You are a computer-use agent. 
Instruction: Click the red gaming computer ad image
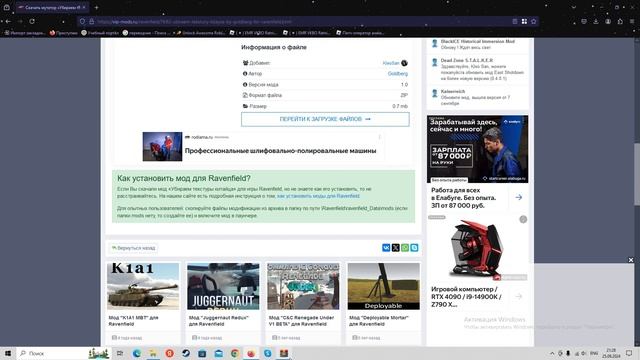pos(478,249)
